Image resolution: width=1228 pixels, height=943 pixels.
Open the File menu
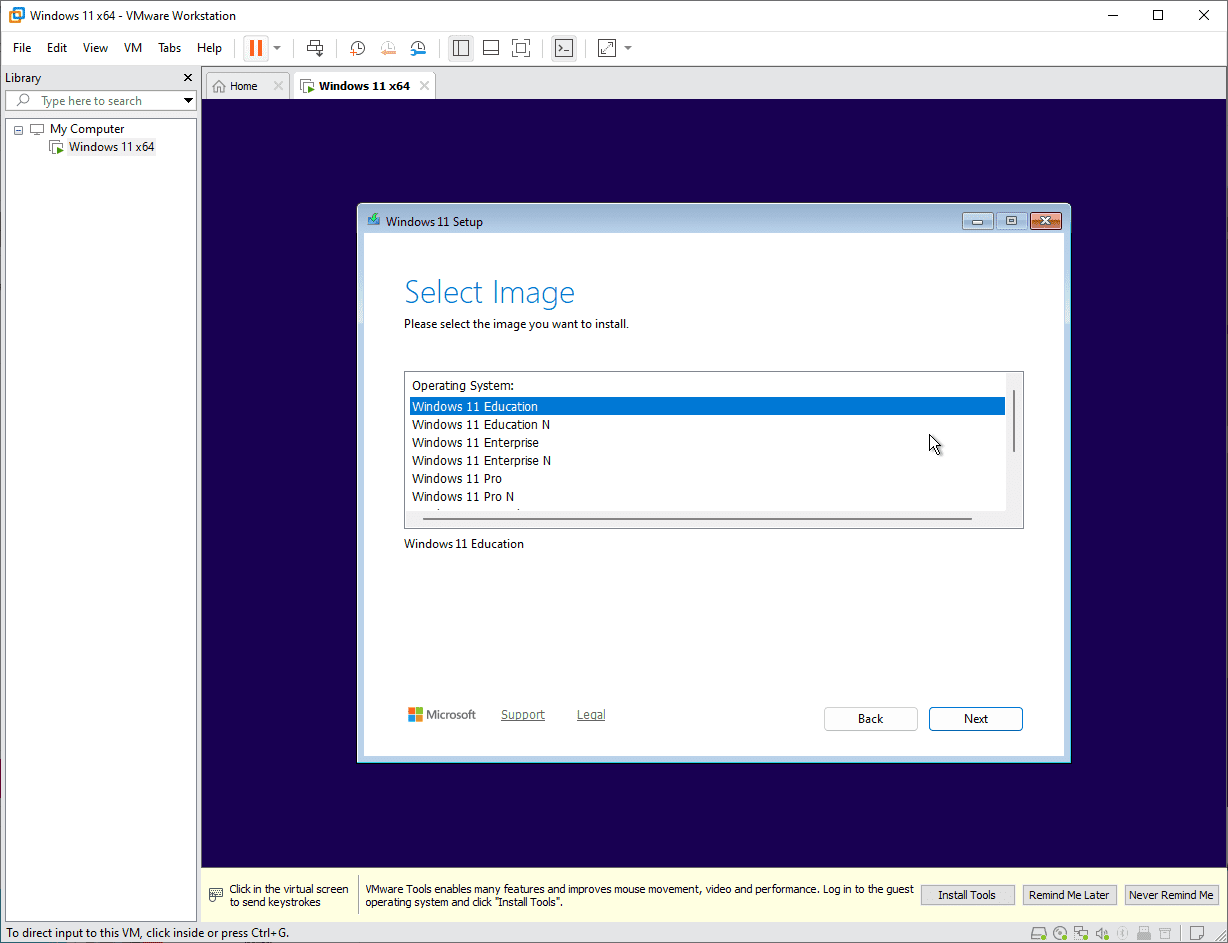click(x=22, y=48)
